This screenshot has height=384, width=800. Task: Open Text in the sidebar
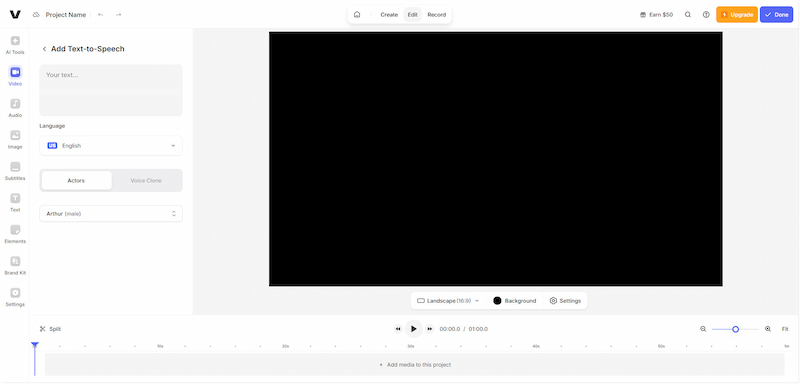point(15,202)
